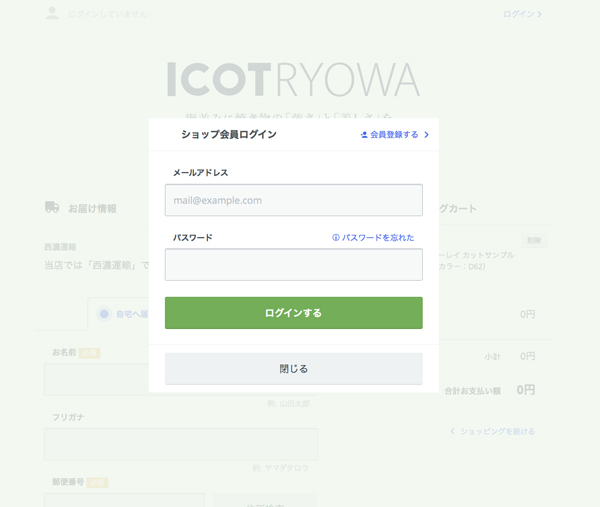The width and height of the screenshot is (600, 507).
Task: Click the パスワード input field
Action: click(x=294, y=265)
